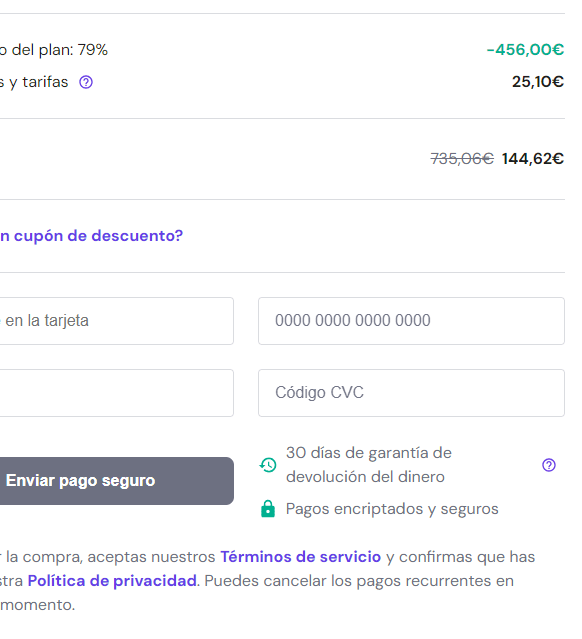Click the refund guarantee clock icon

(268, 465)
